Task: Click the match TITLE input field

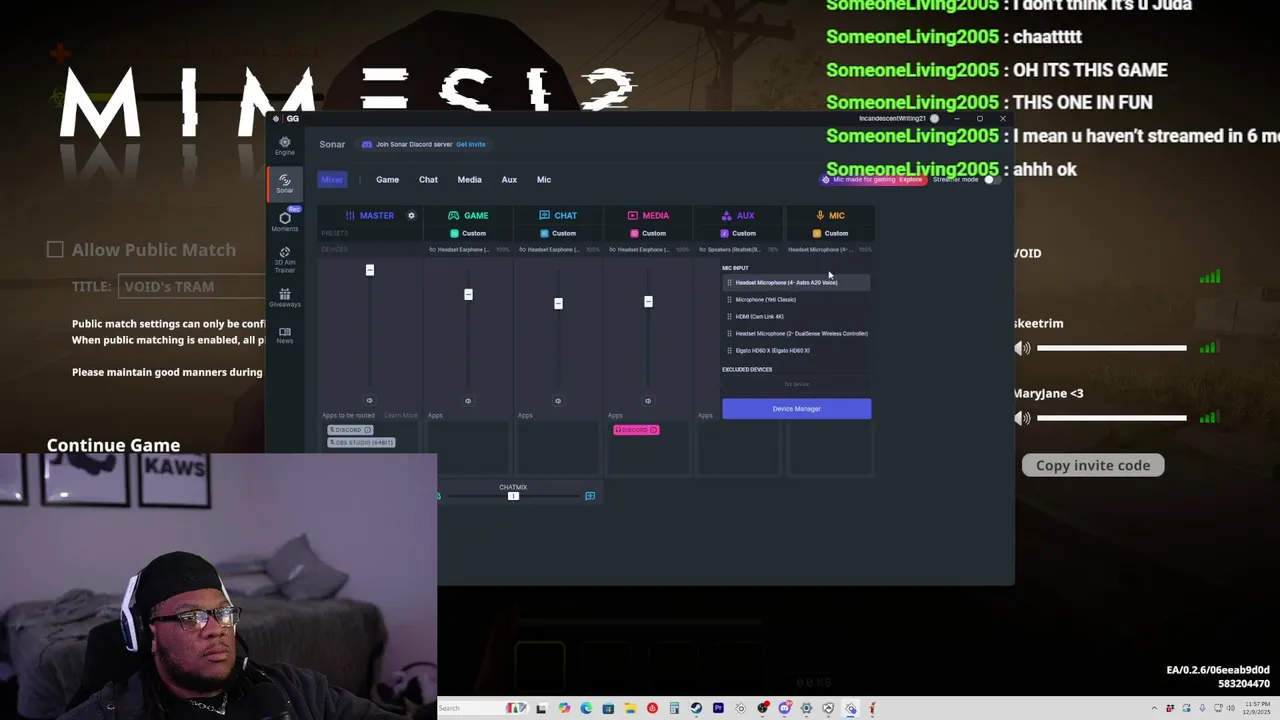Action: [x=192, y=287]
